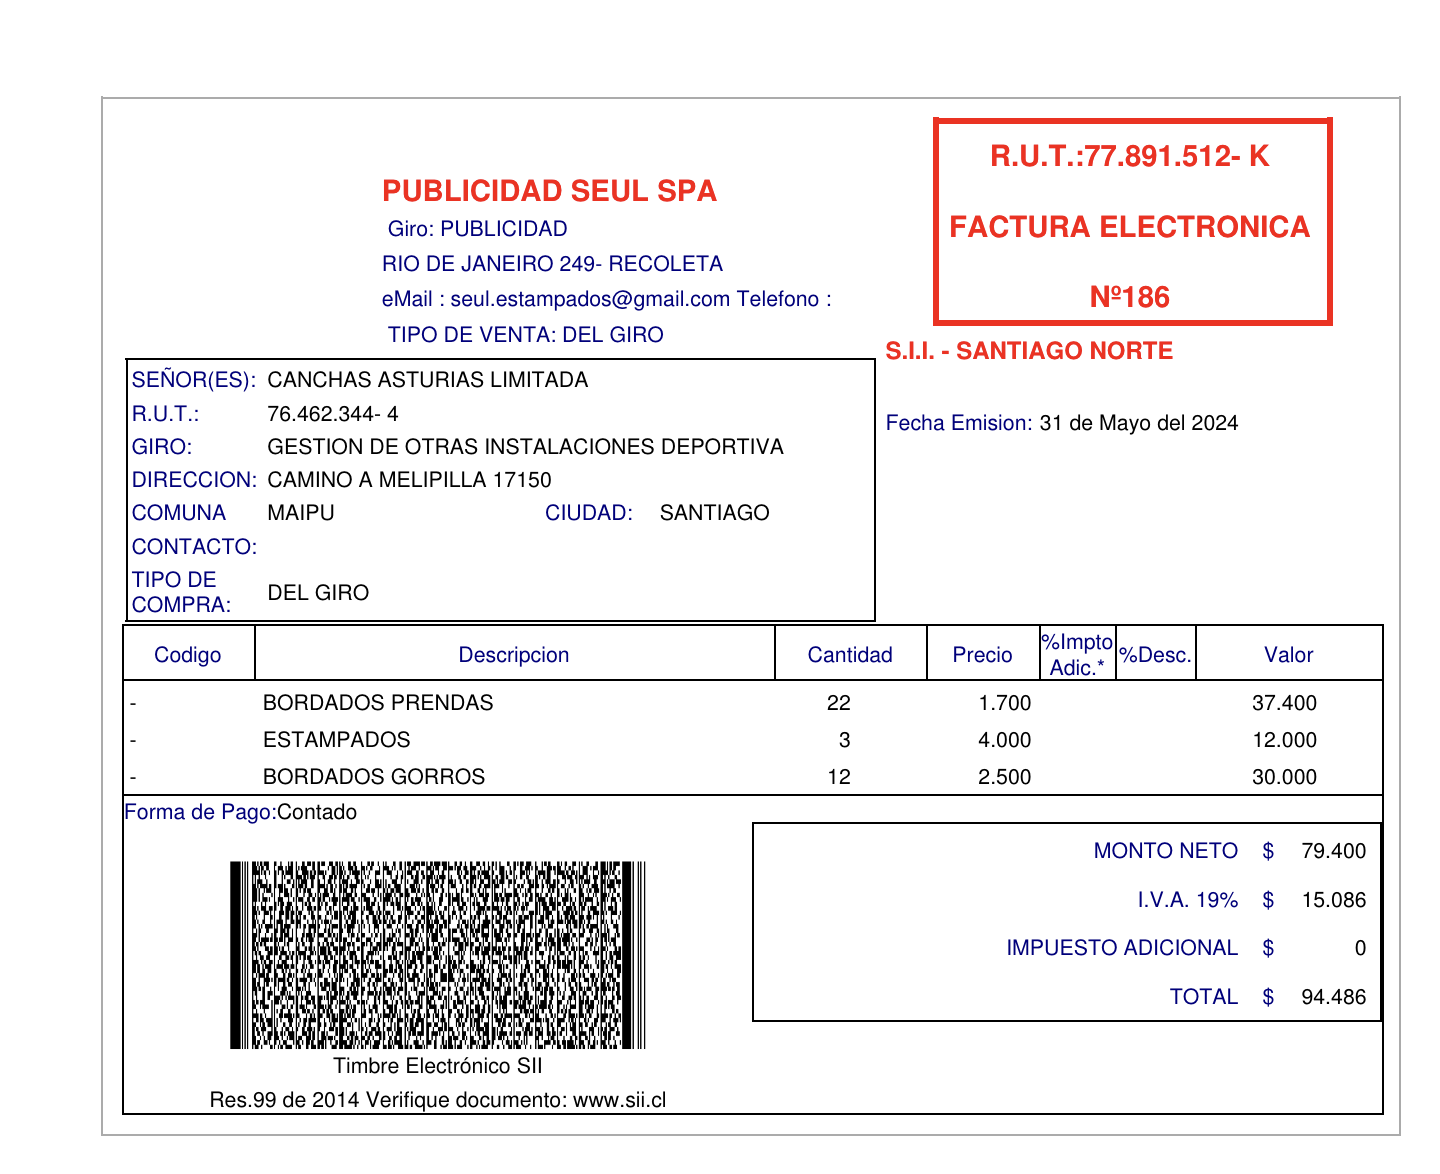Click the invoice number Nº186

pos(1129,297)
